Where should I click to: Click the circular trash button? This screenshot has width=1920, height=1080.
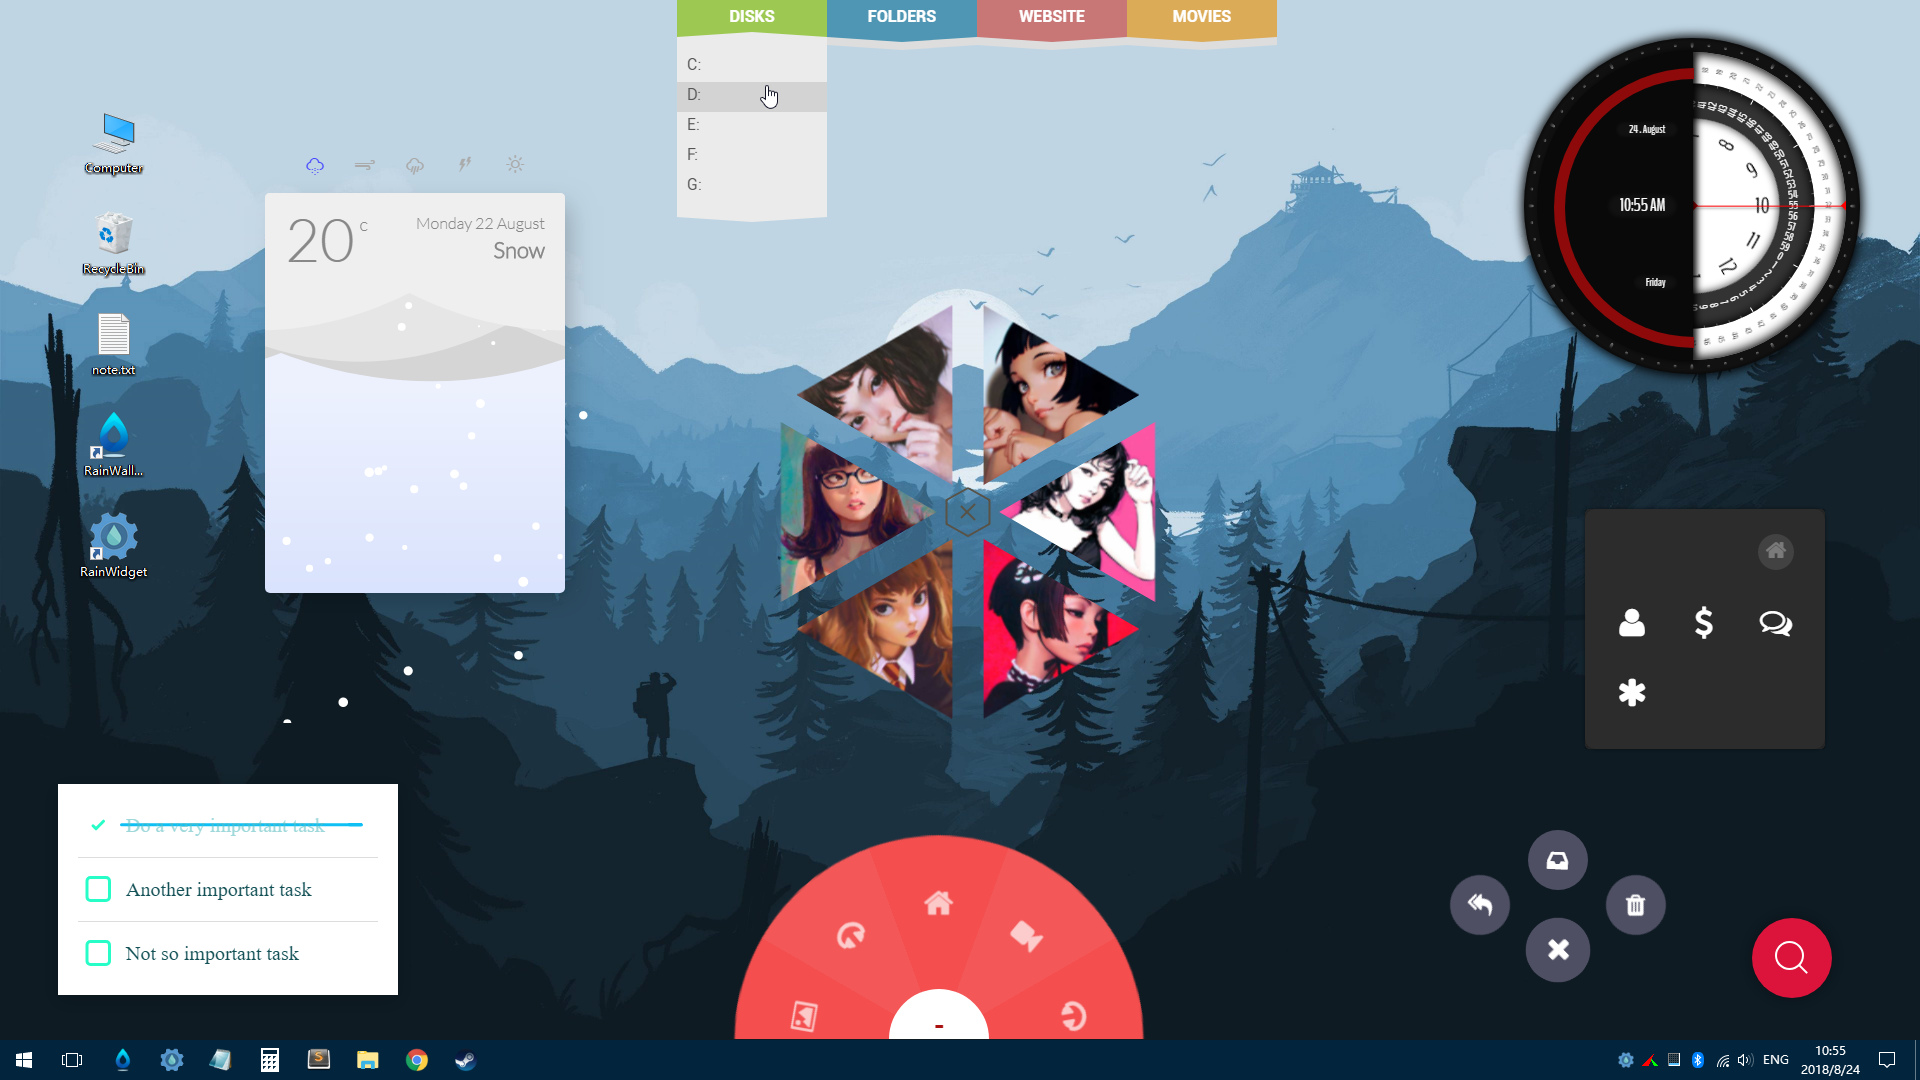(x=1636, y=904)
